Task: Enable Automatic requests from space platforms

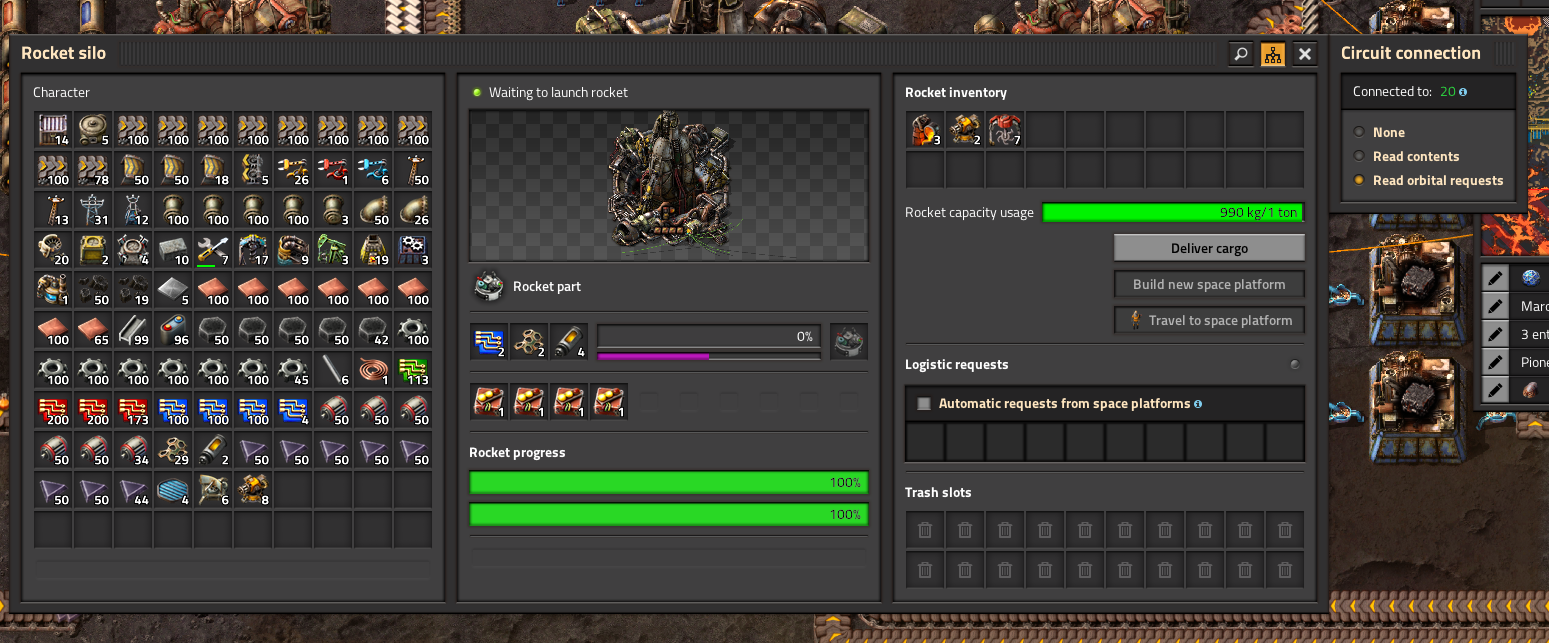Action: pyautogui.click(x=924, y=404)
